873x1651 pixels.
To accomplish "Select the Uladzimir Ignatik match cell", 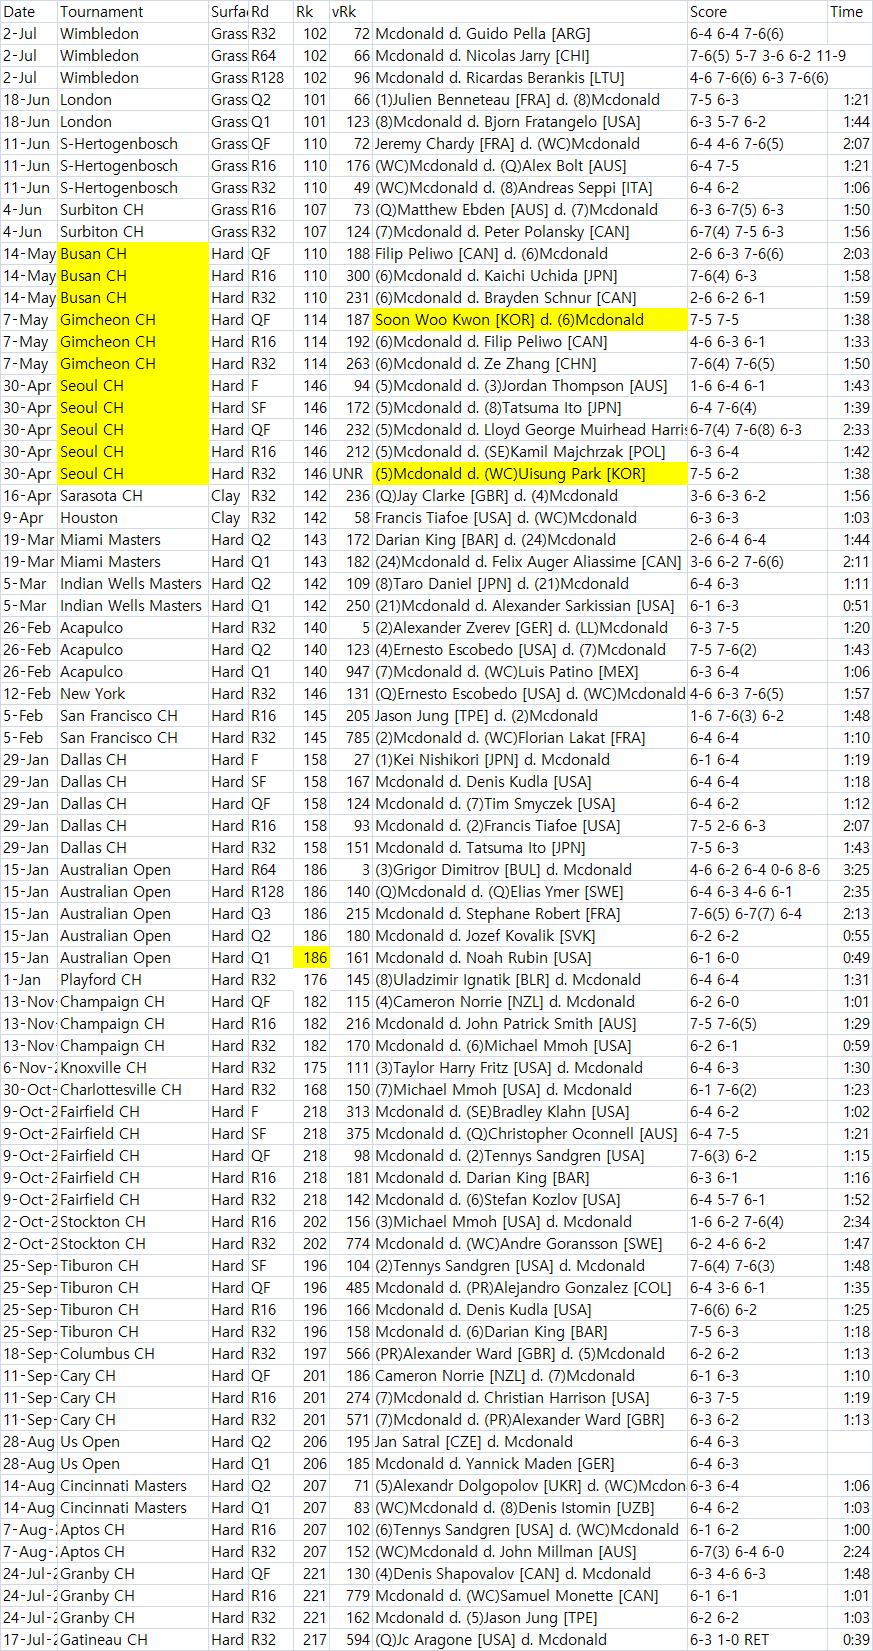I will pyautogui.click(x=530, y=979).
